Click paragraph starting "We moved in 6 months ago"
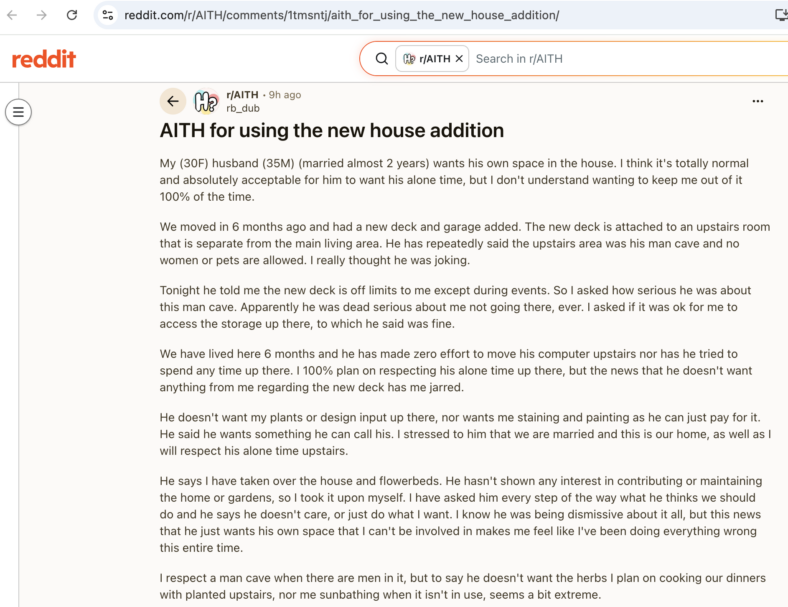Viewport: 788px width, 607px height. [465, 243]
